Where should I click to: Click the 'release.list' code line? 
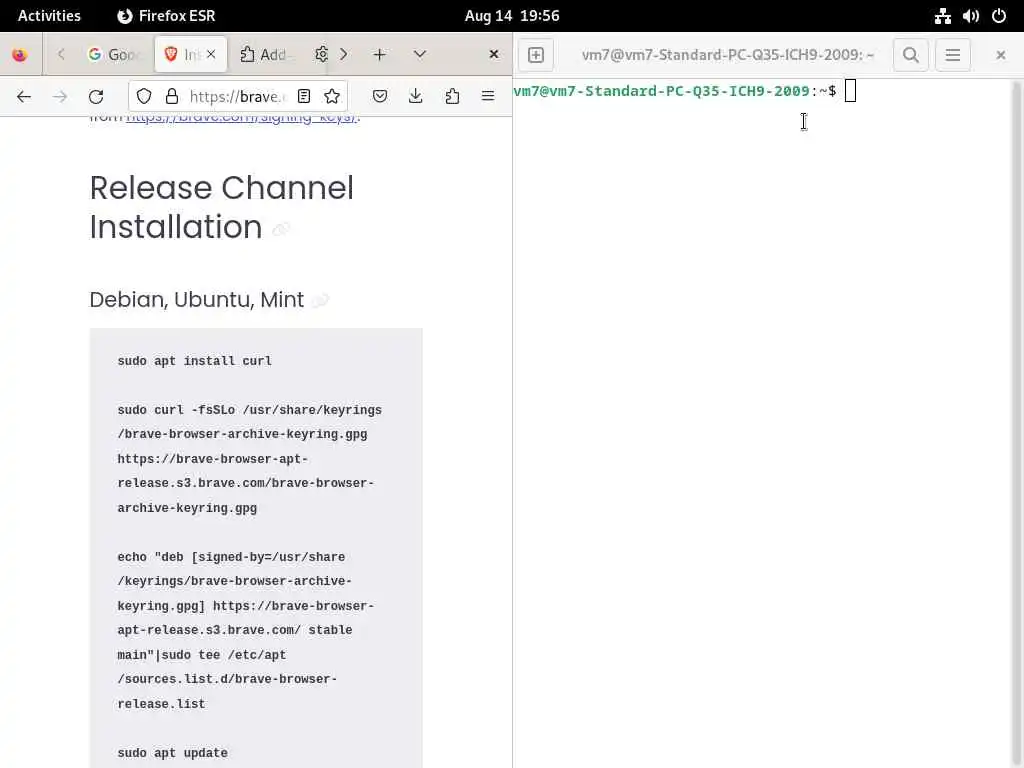click(161, 704)
